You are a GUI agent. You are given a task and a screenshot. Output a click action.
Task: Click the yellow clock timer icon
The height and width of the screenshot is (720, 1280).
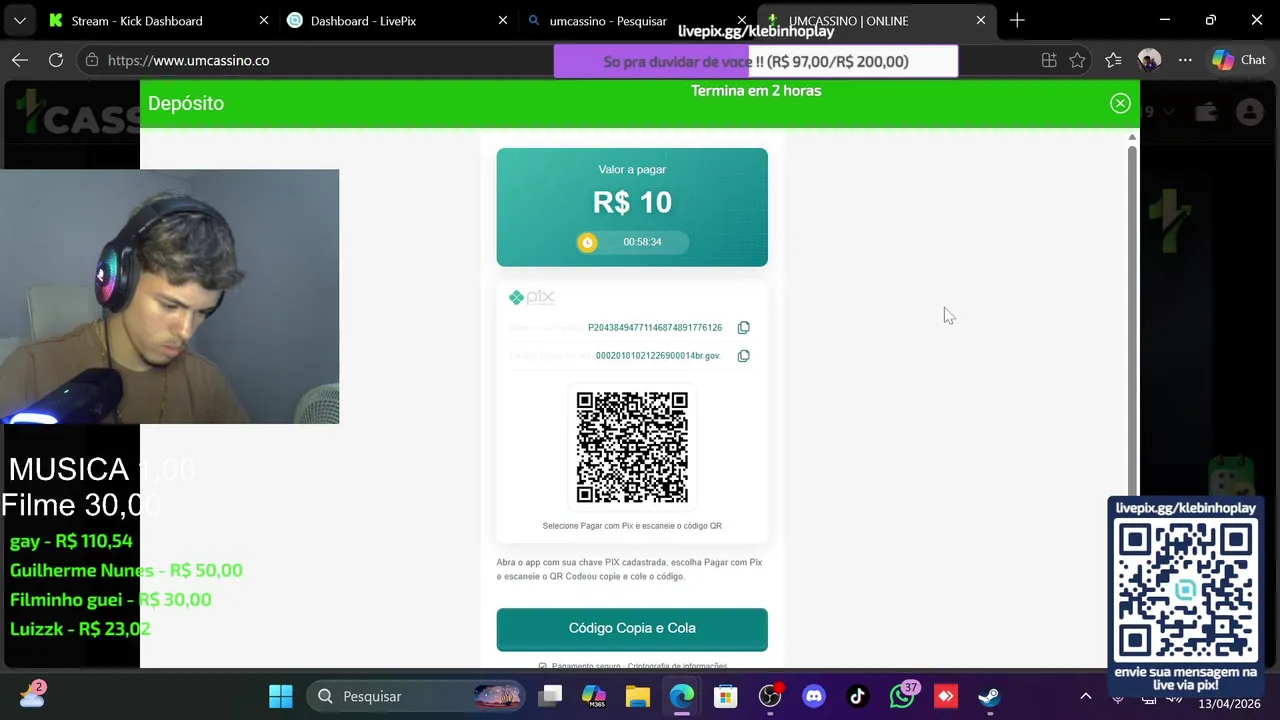pyautogui.click(x=587, y=242)
